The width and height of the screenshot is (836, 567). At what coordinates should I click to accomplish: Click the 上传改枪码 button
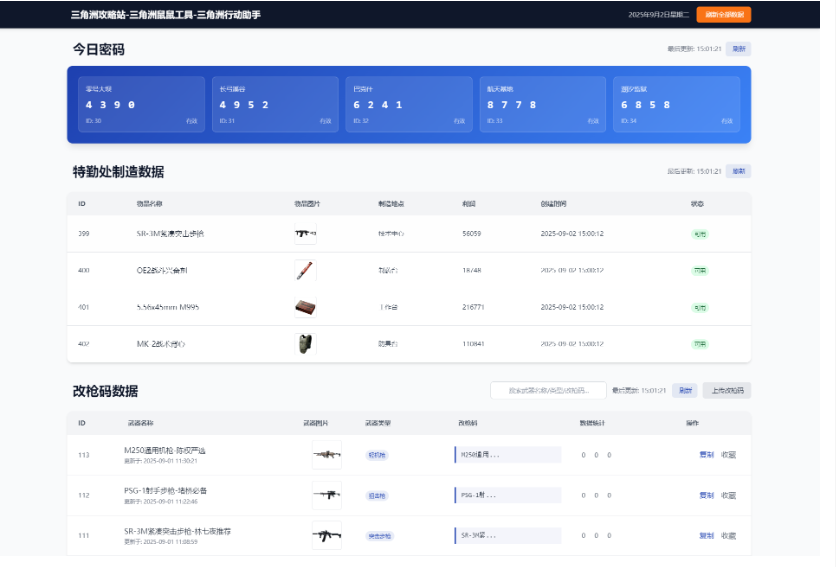[726, 391]
